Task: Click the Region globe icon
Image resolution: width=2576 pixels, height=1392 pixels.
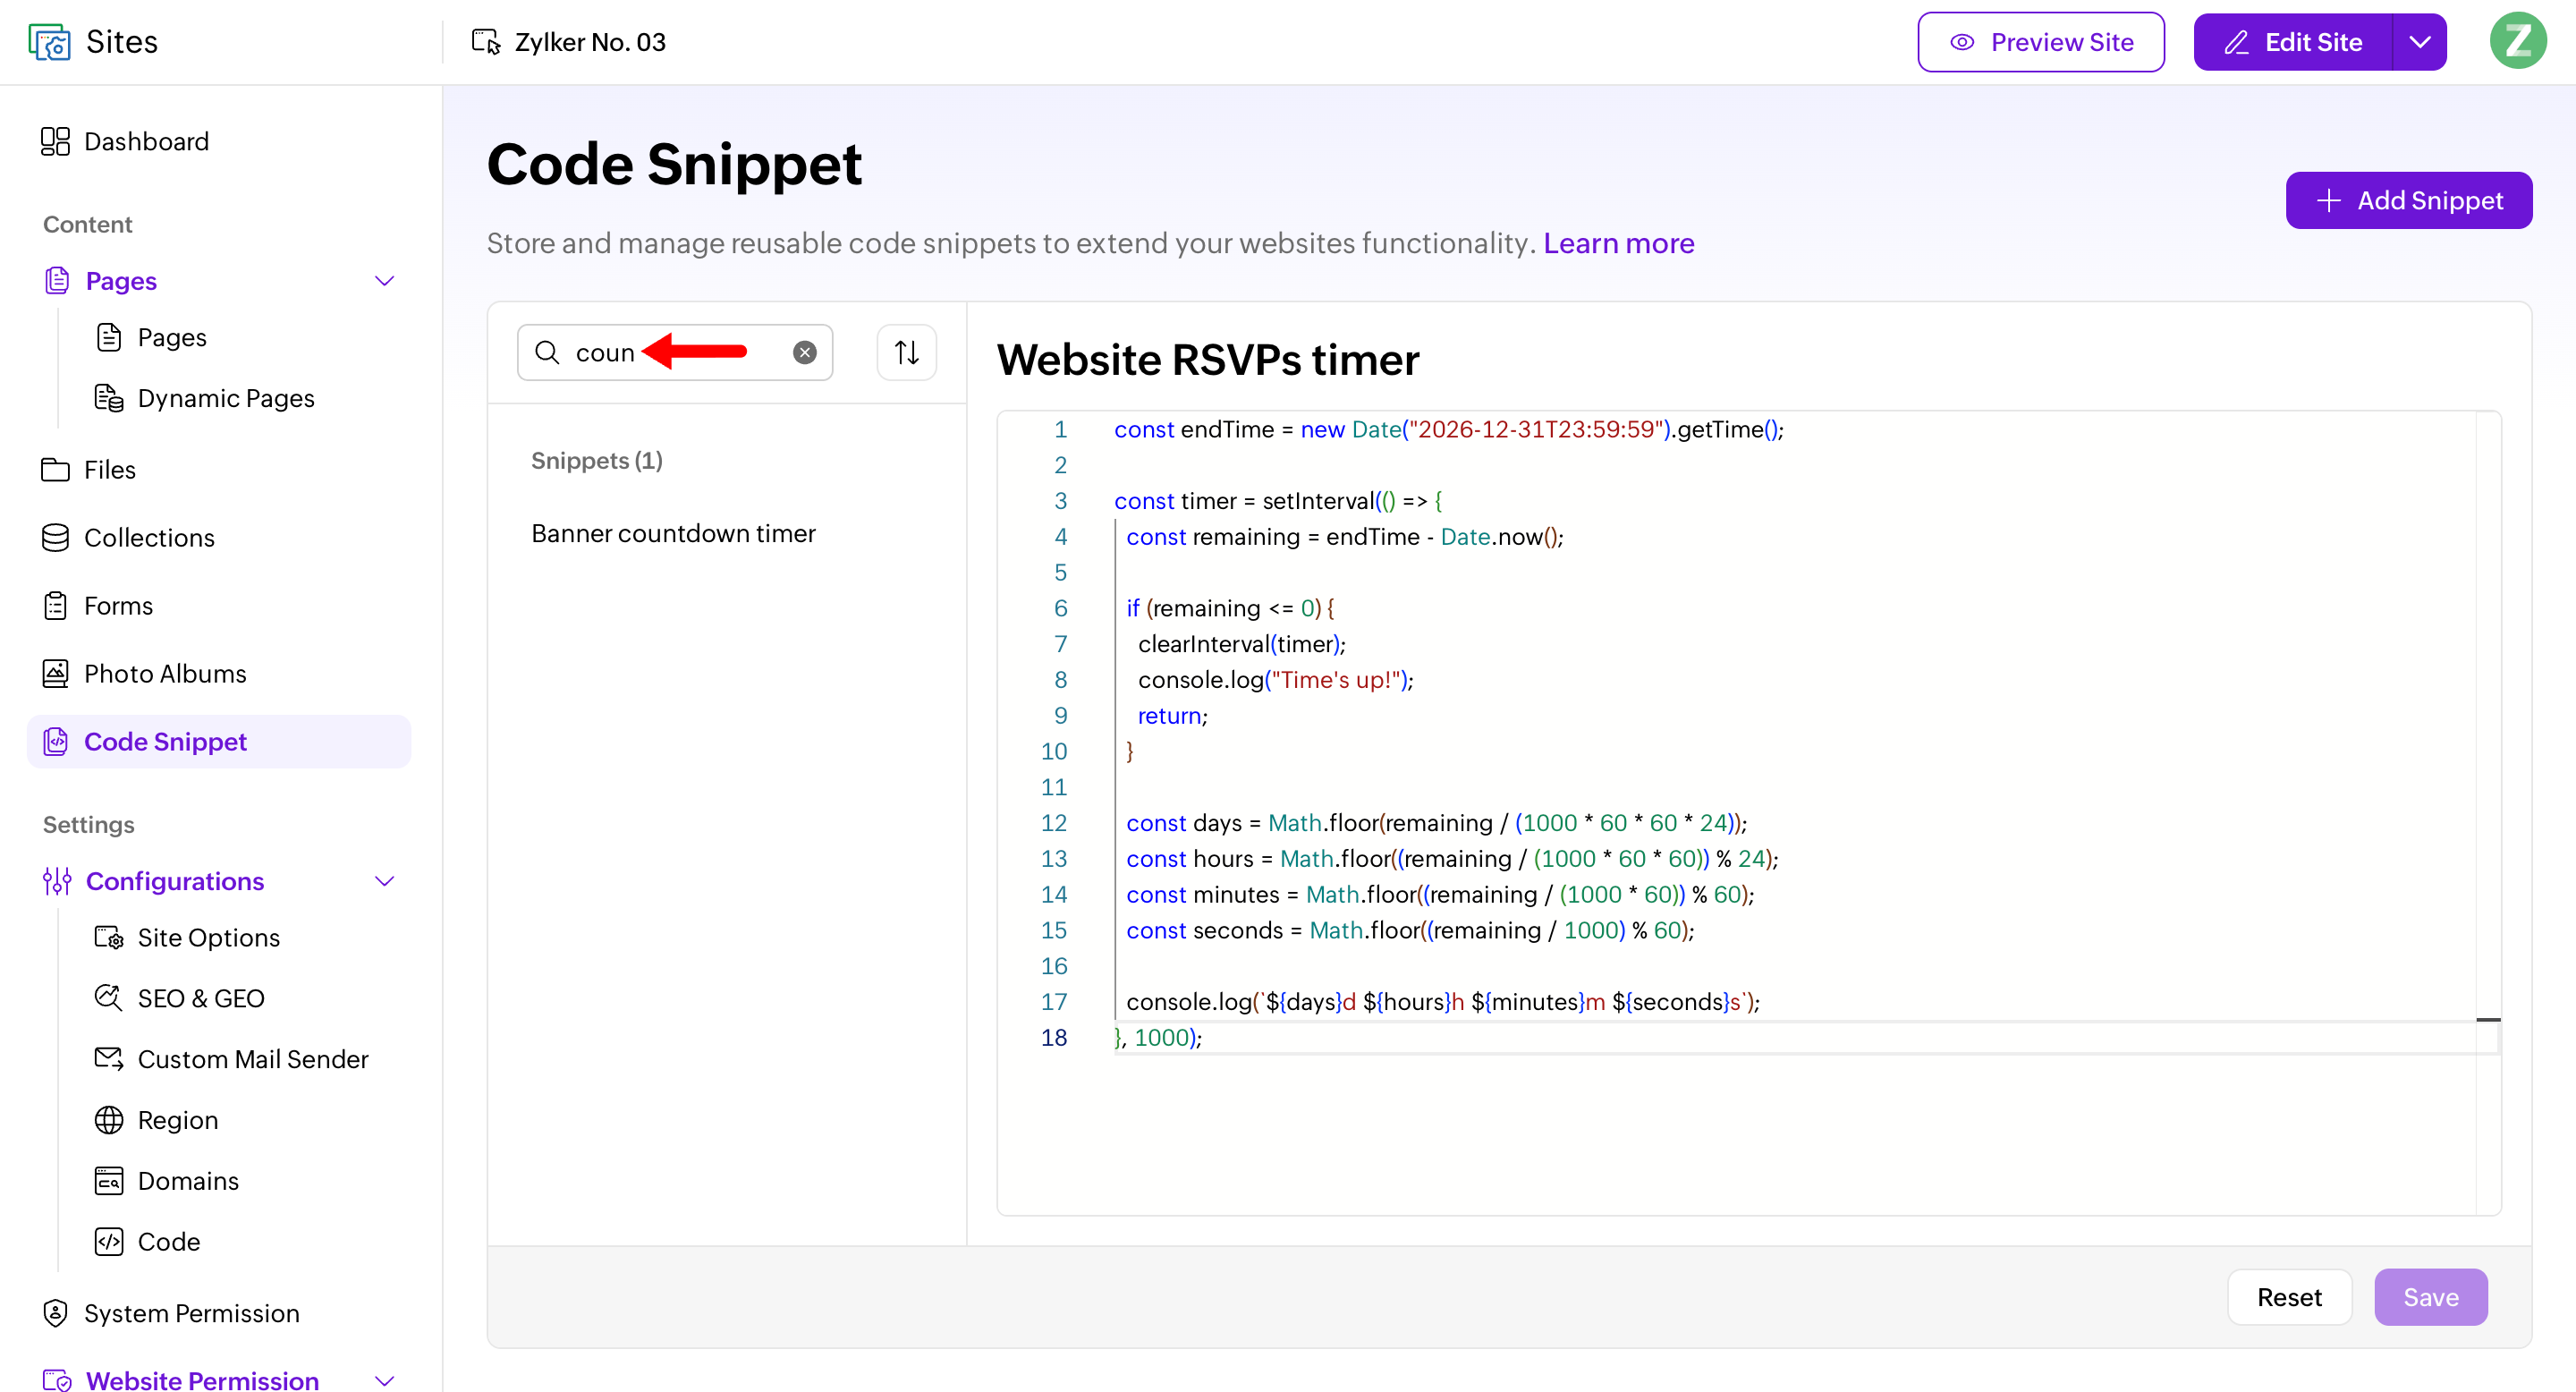Action: (x=109, y=1120)
